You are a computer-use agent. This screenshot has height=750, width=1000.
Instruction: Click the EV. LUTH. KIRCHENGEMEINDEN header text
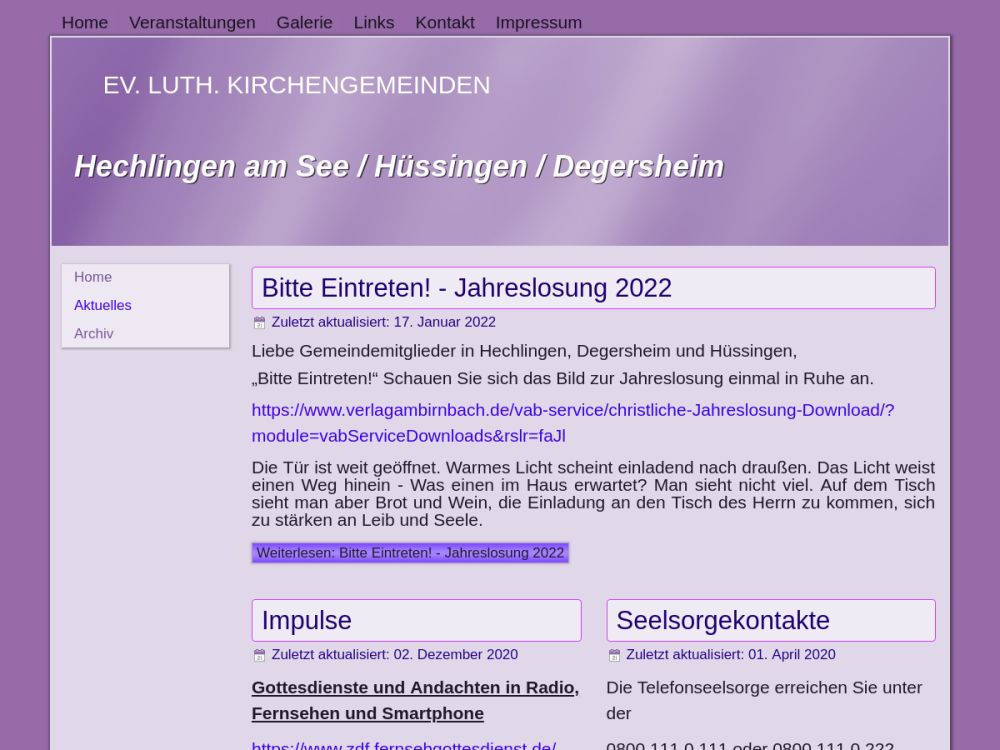(x=297, y=86)
